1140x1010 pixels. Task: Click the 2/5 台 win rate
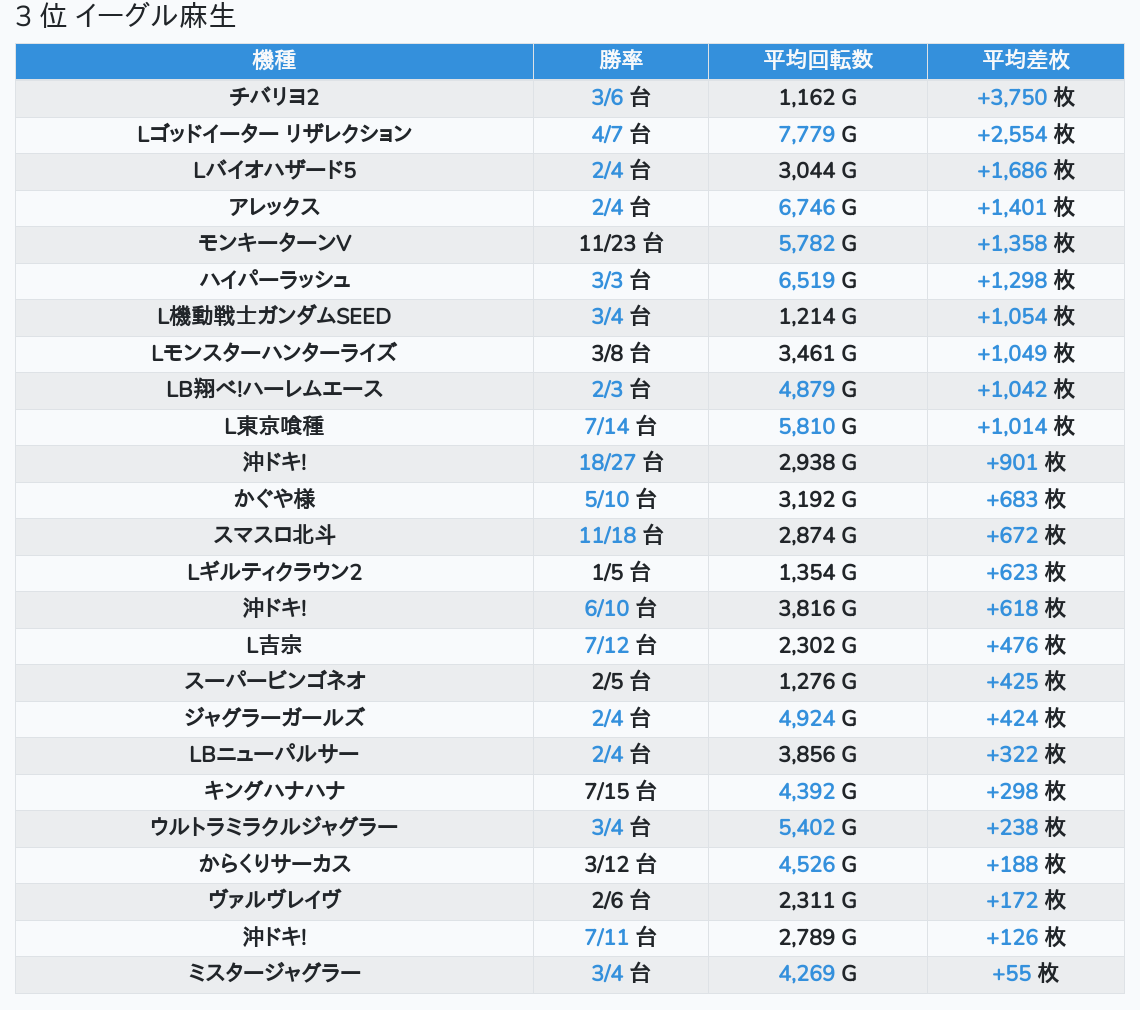click(x=621, y=681)
